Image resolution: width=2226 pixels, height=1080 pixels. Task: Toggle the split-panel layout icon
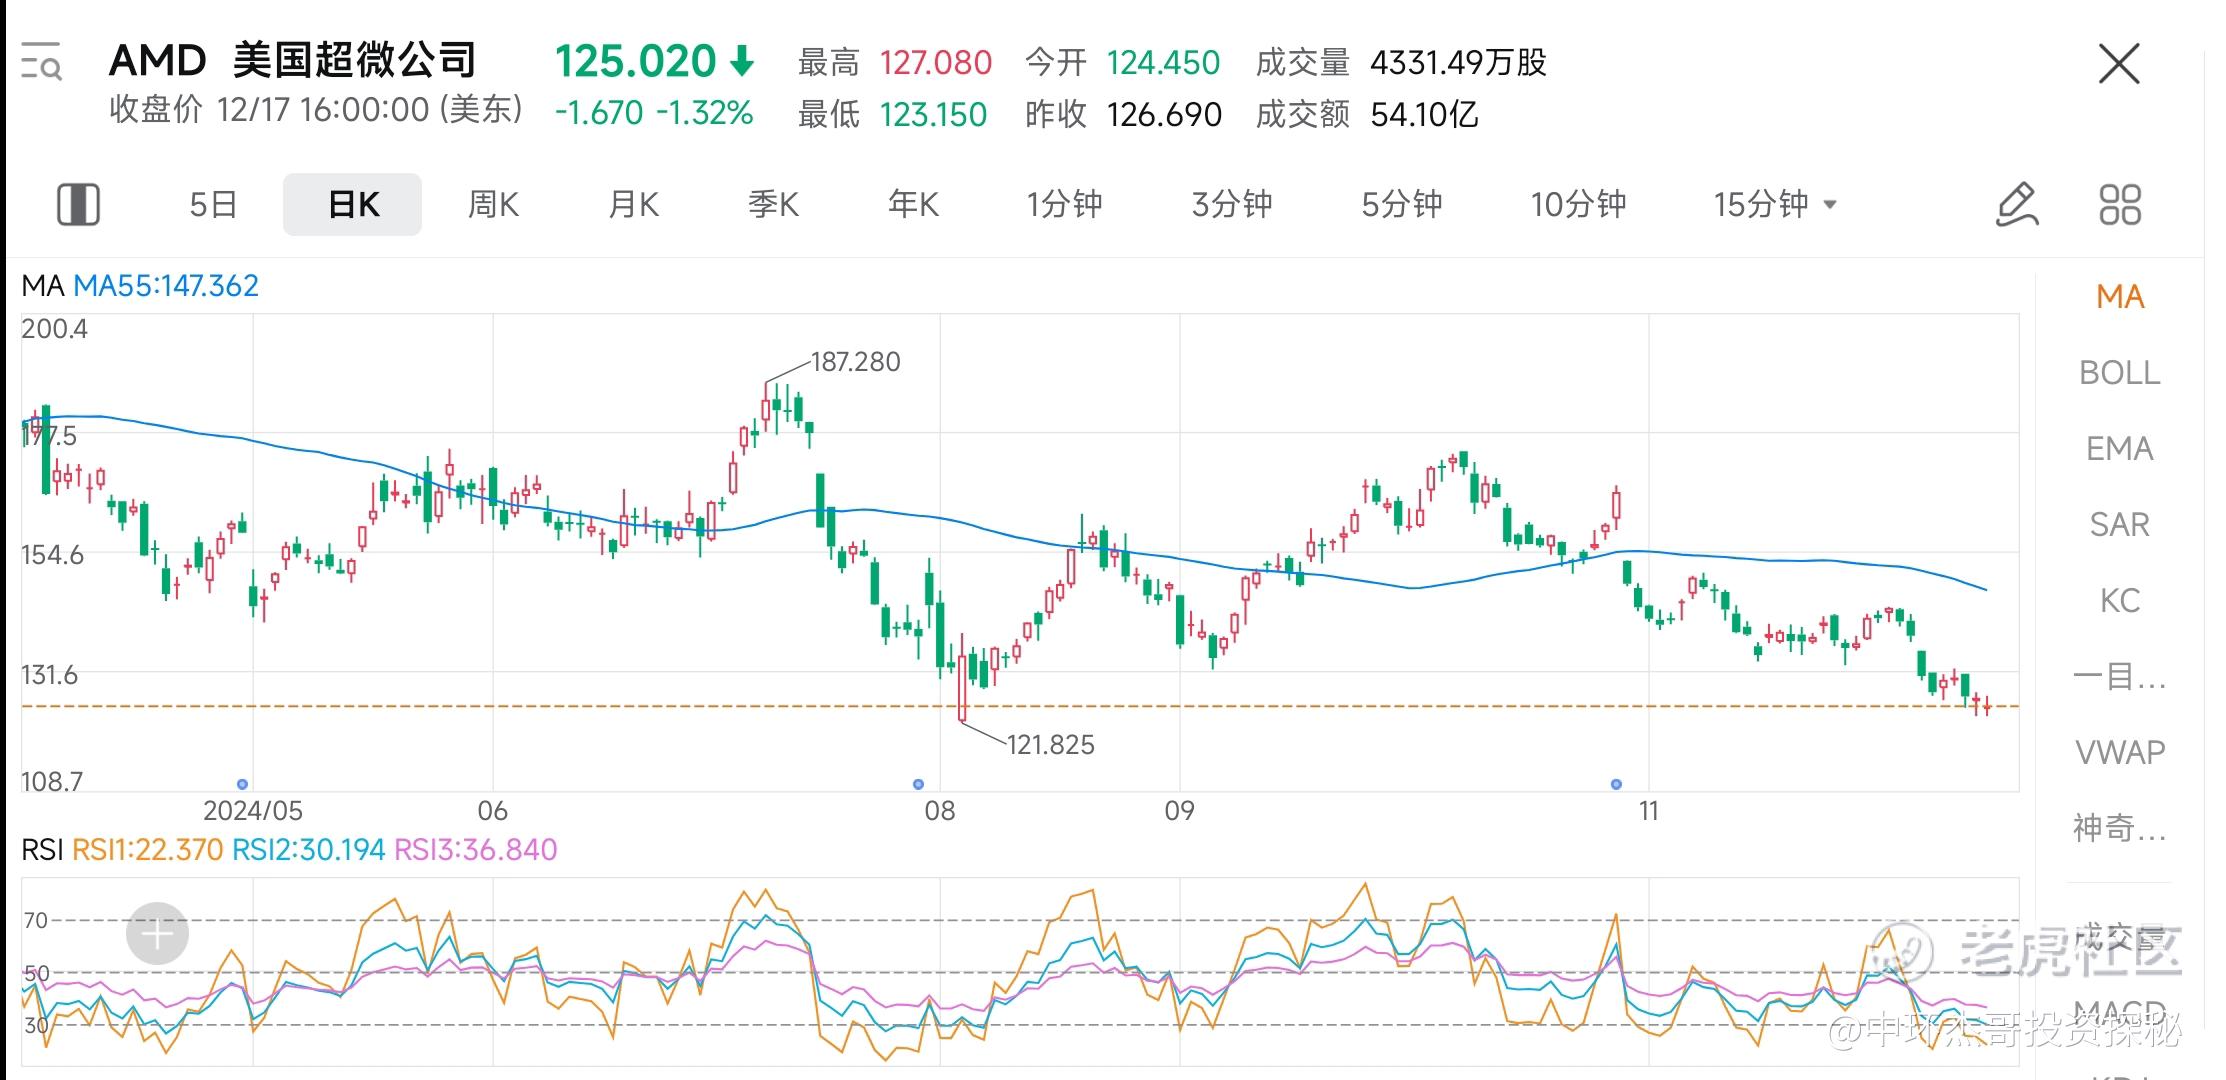[78, 204]
